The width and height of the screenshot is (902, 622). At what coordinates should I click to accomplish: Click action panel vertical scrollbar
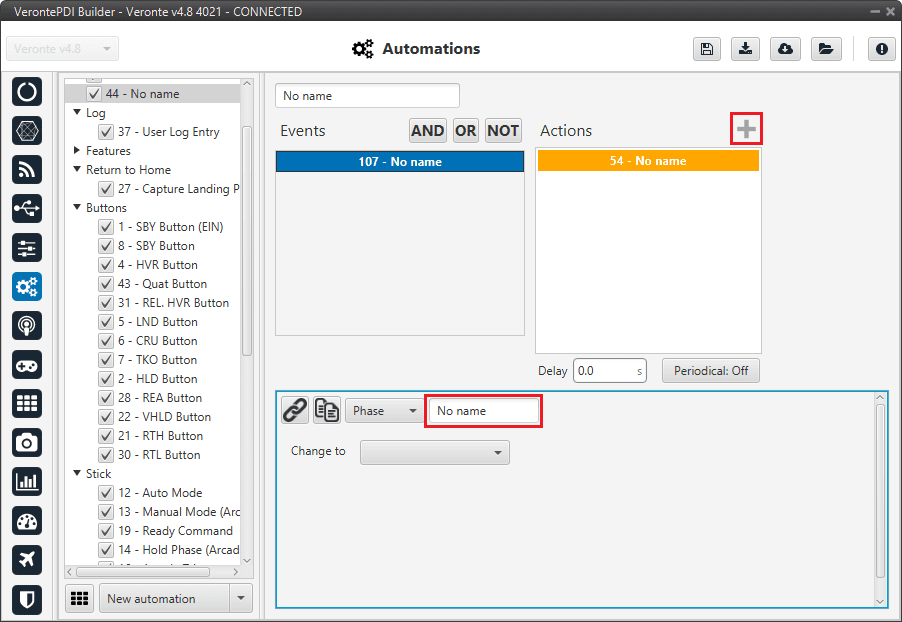click(x=880, y=491)
